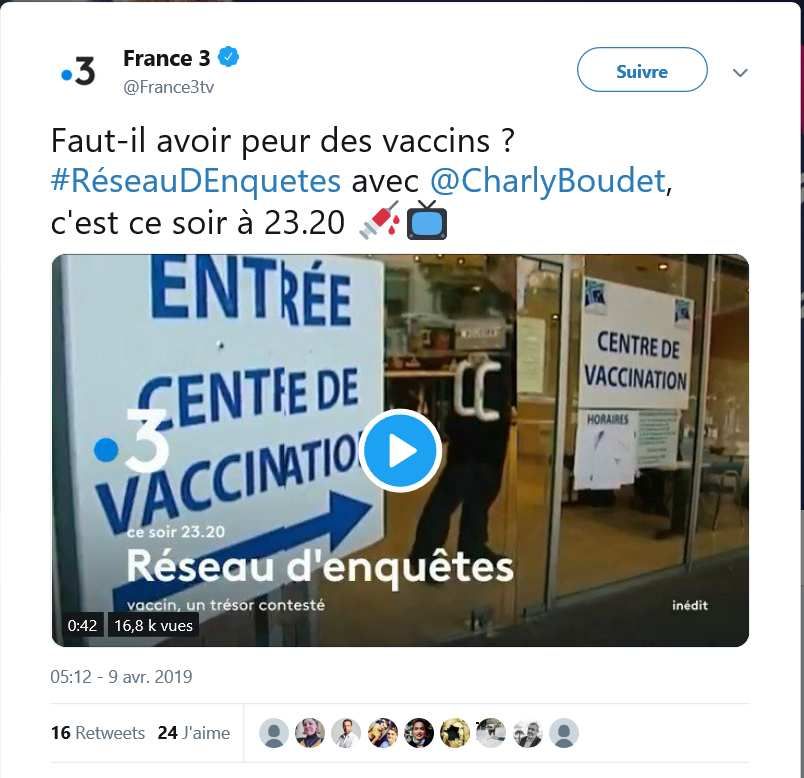The width and height of the screenshot is (804, 778).
Task: Click the first default grey avatar in likers
Action: [x=274, y=733]
